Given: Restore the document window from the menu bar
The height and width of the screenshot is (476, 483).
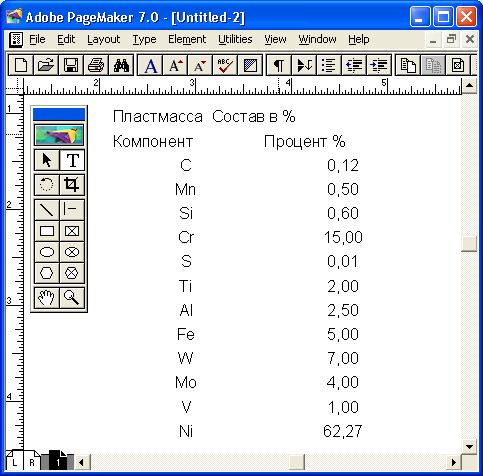Looking at the screenshot, I should [x=451, y=39].
